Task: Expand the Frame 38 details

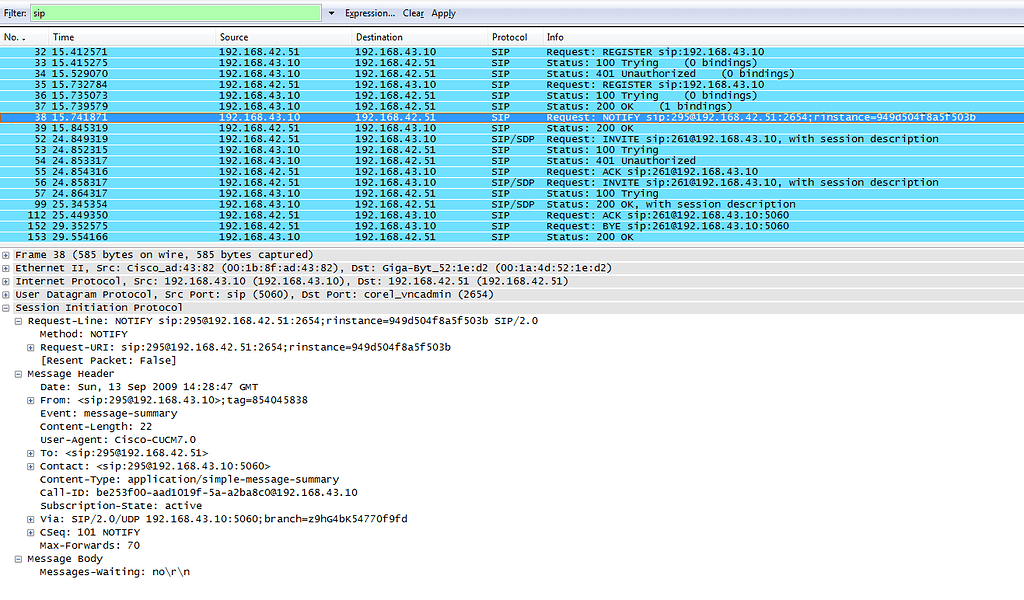Action: [x=7, y=254]
